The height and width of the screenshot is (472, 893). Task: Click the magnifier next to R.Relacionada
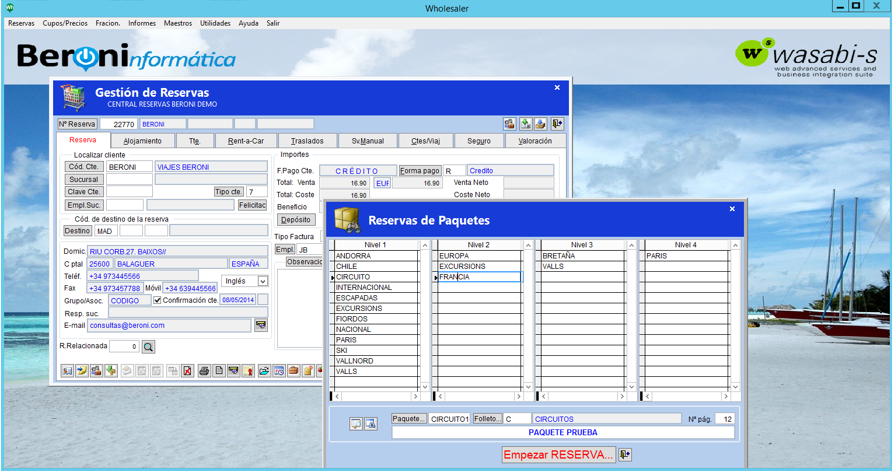pyautogui.click(x=149, y=347)
